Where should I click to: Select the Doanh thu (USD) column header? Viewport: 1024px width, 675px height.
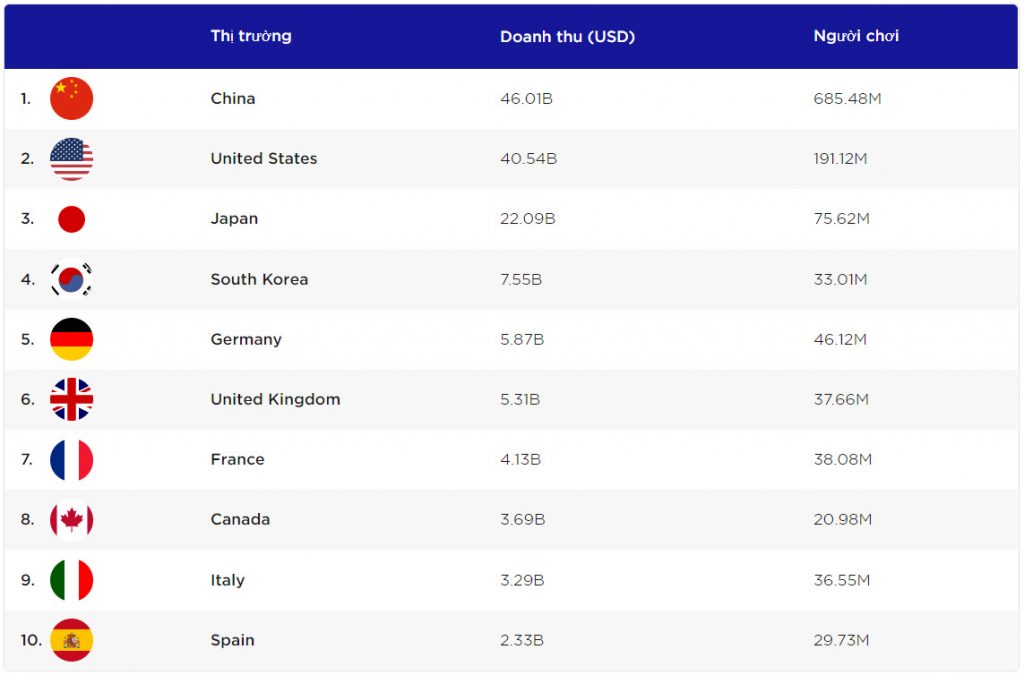click(x=567, y=36)
